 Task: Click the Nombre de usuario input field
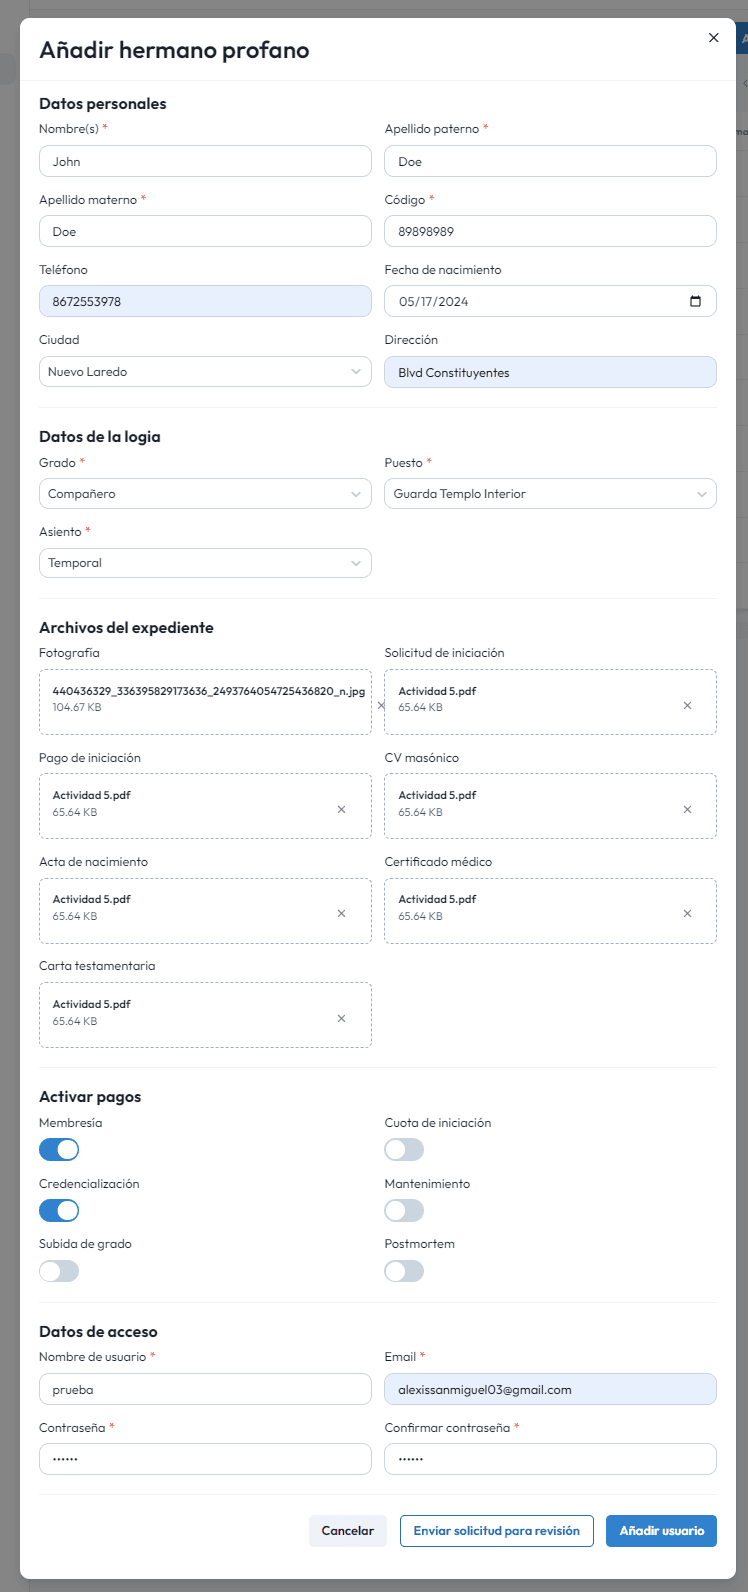(205, 1390)
